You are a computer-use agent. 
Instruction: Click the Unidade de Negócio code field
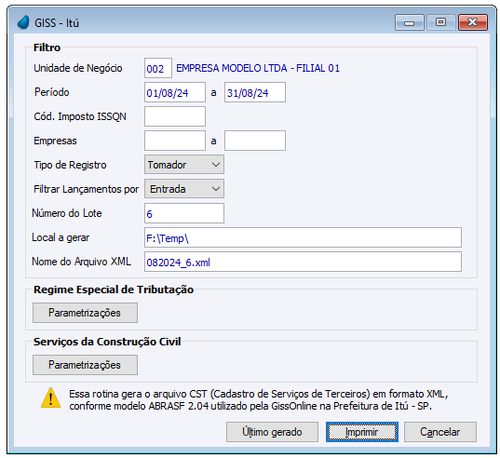158,68
